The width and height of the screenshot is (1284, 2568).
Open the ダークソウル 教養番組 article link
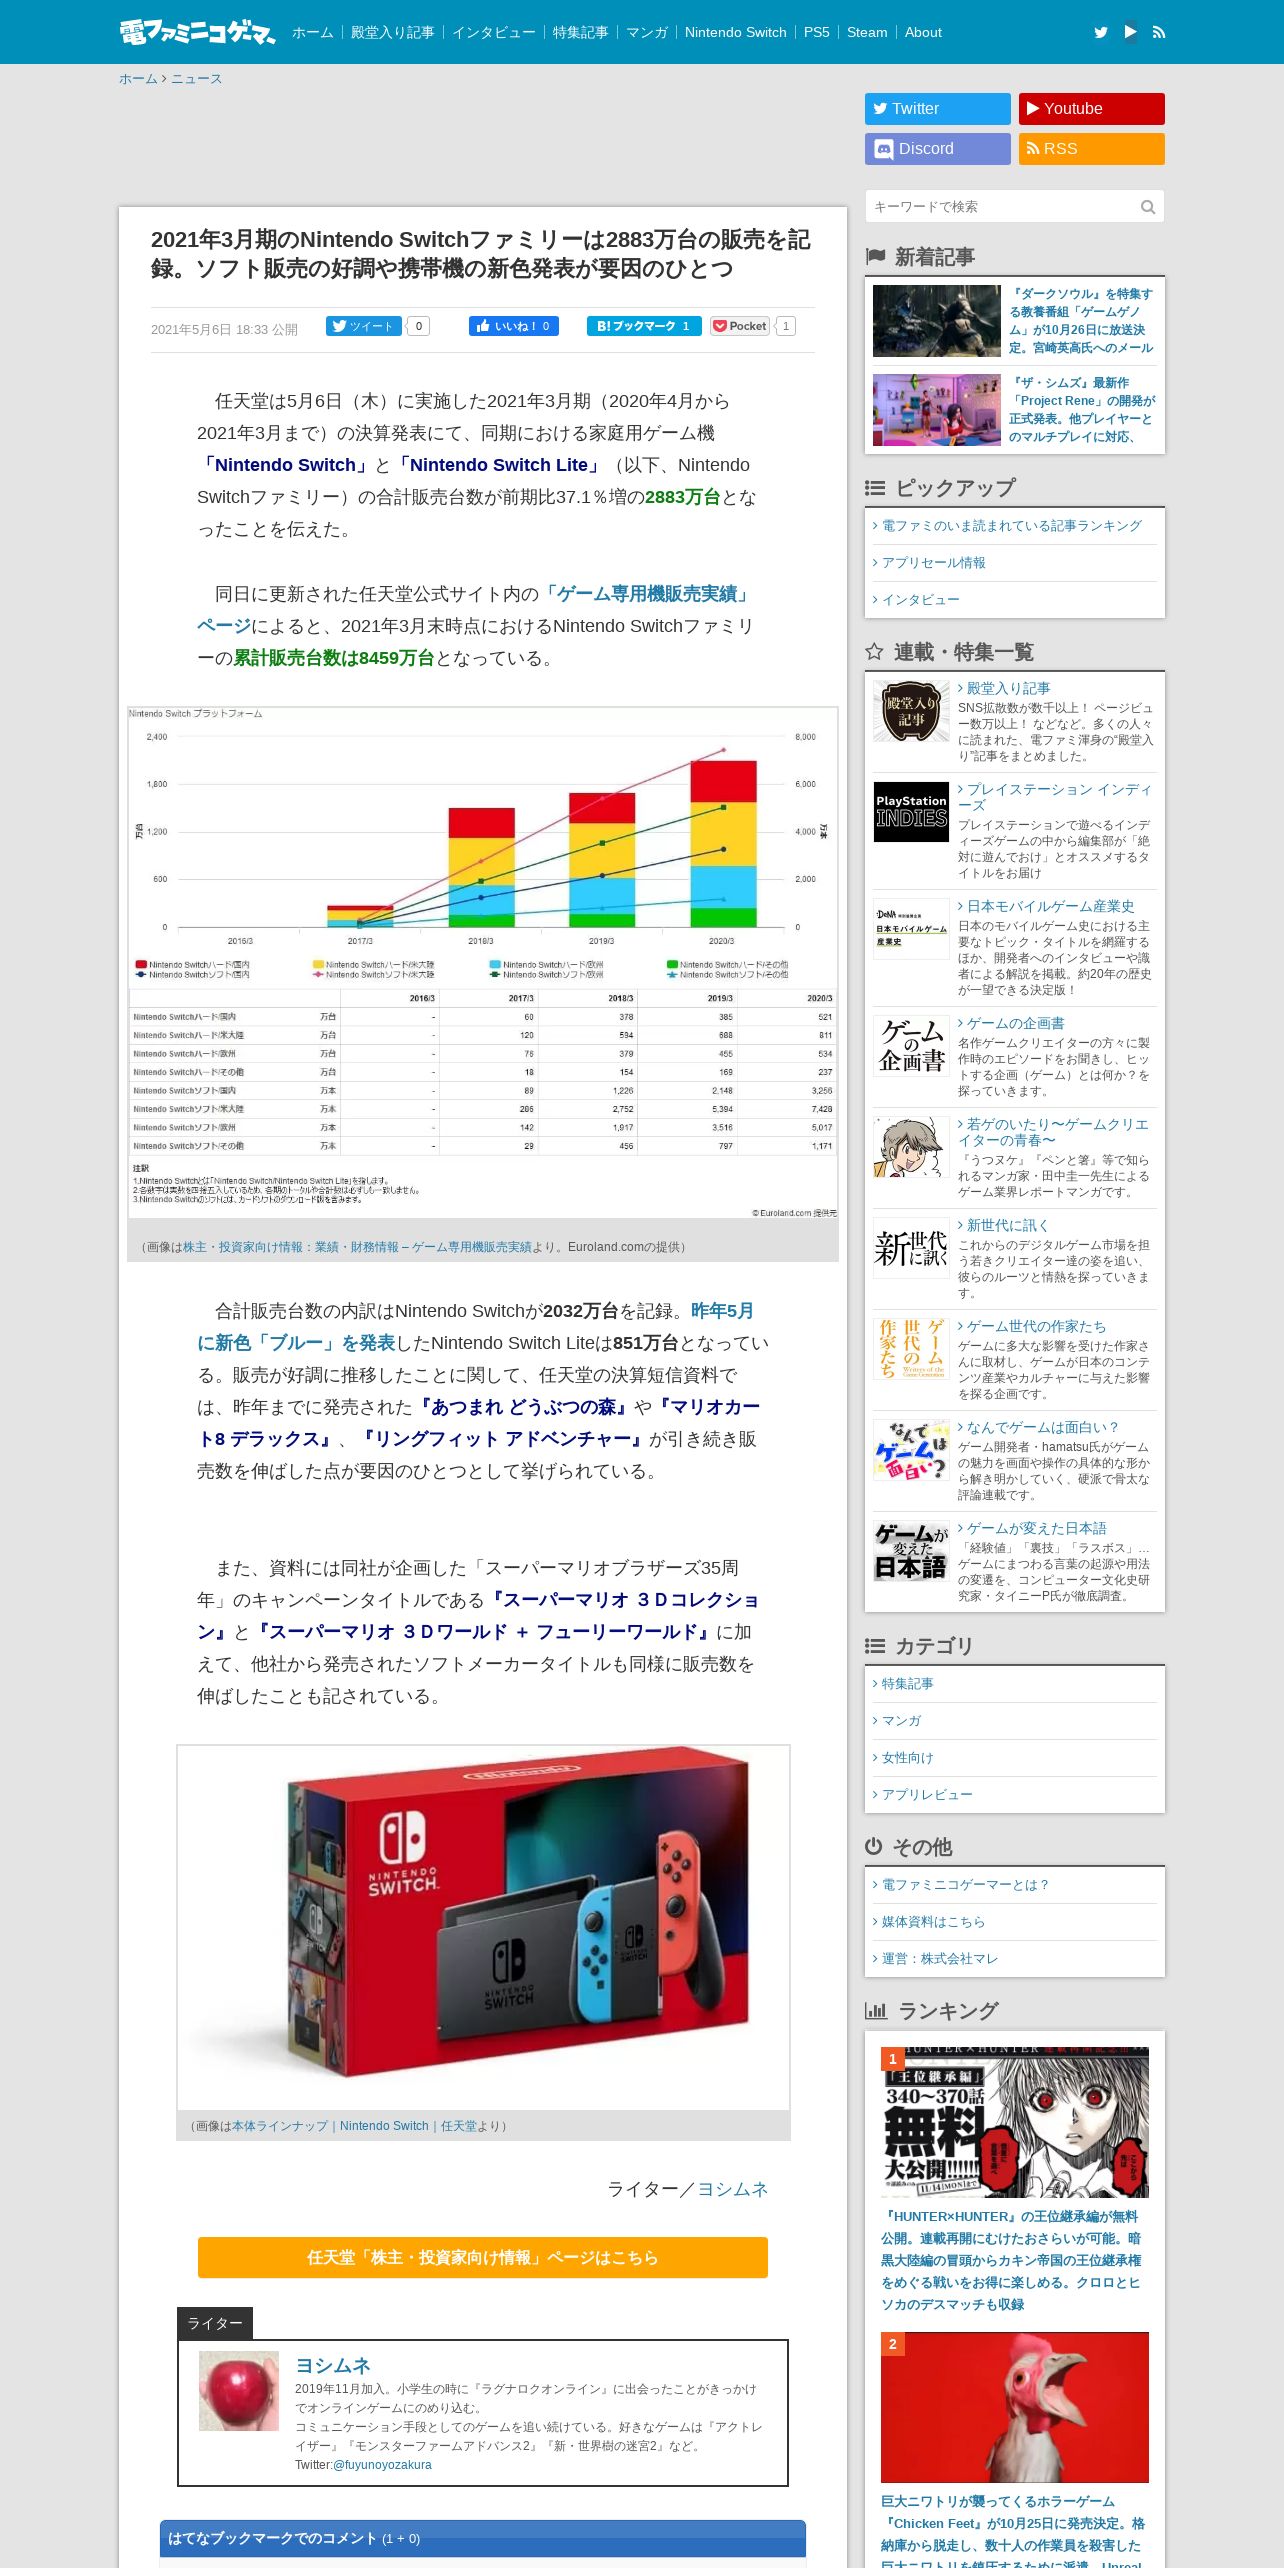[x=1081, y=321]
